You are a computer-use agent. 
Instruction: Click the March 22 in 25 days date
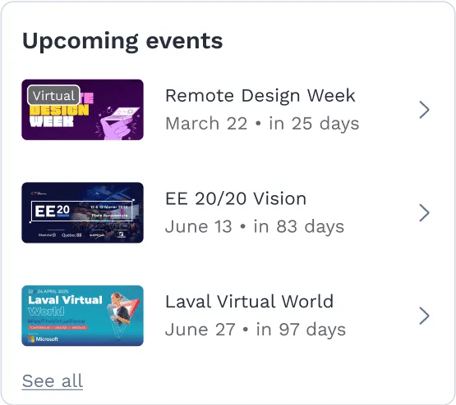tap(262, 124)
